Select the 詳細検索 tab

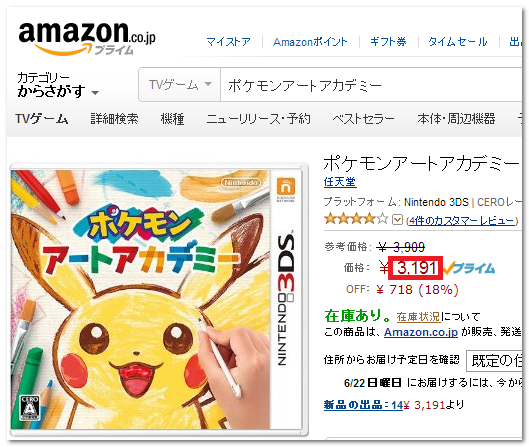click(114, 119)
